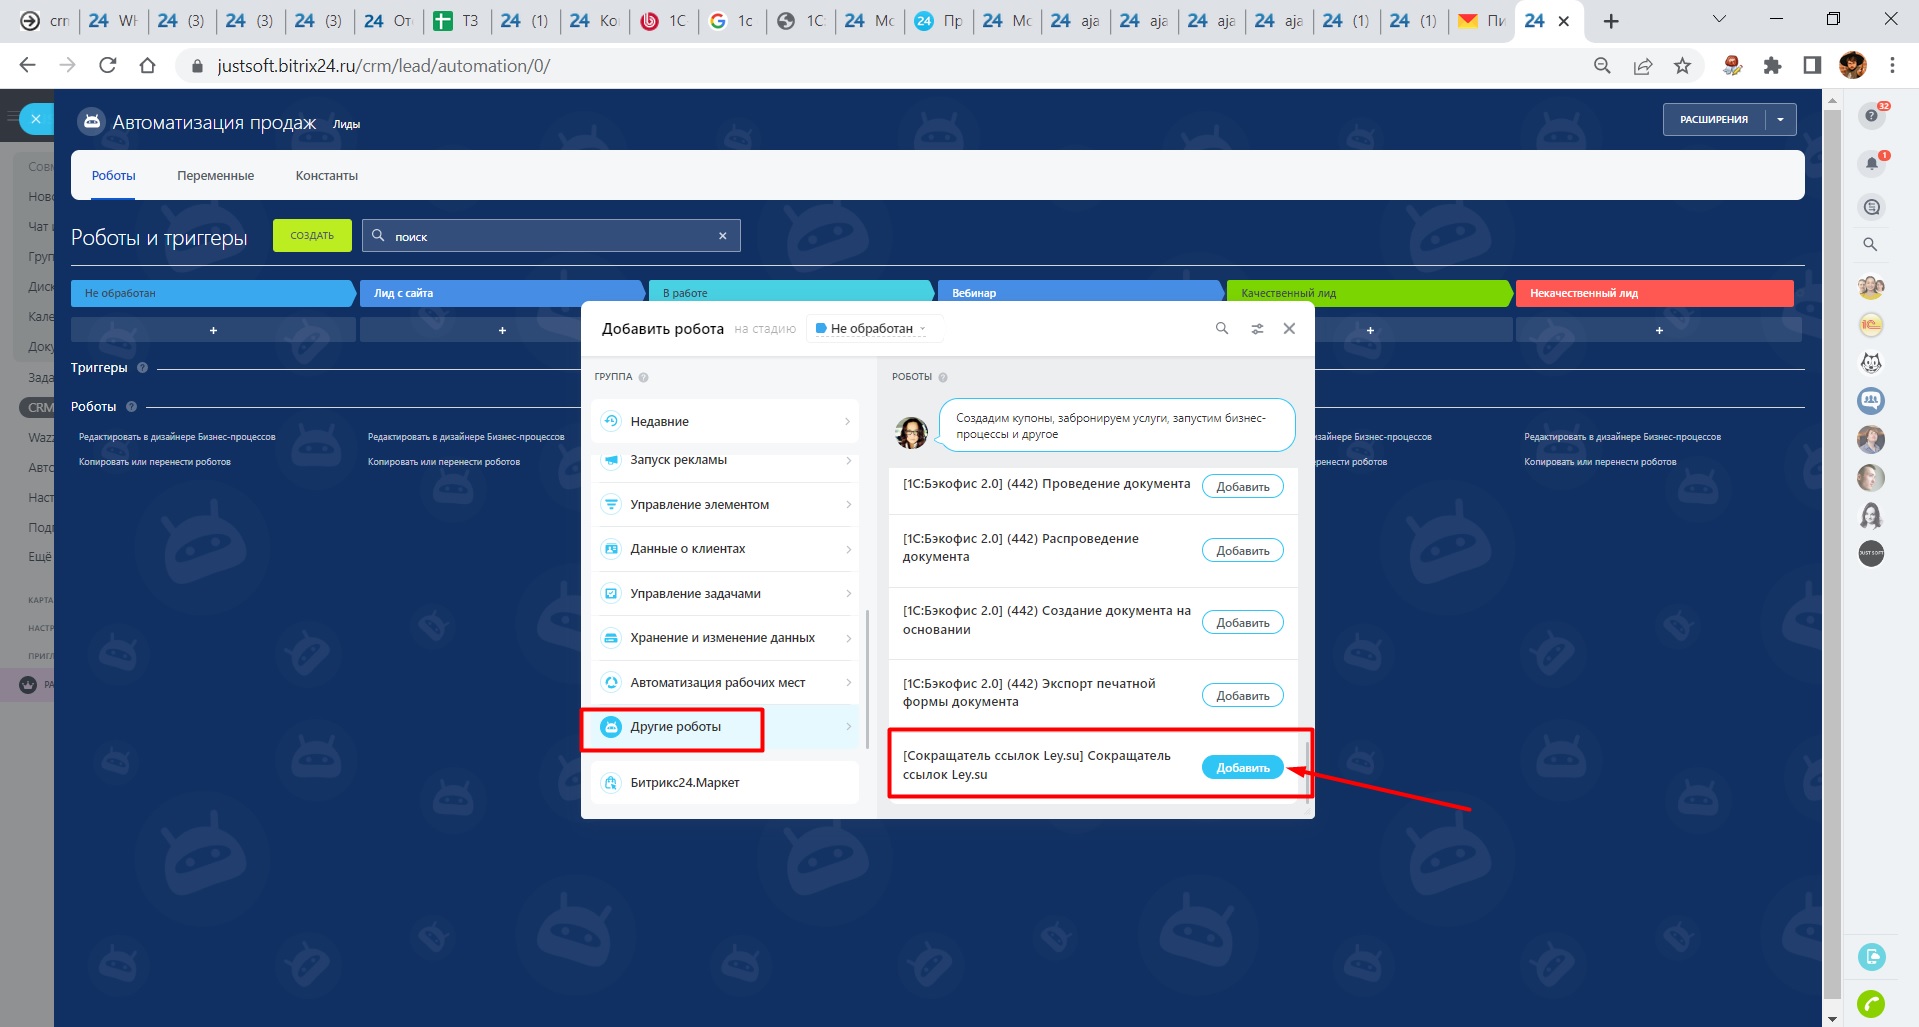Screen dimensions: 1919x1027
Task: Select the Лид с сайта stage header
Action: [502, 293]
